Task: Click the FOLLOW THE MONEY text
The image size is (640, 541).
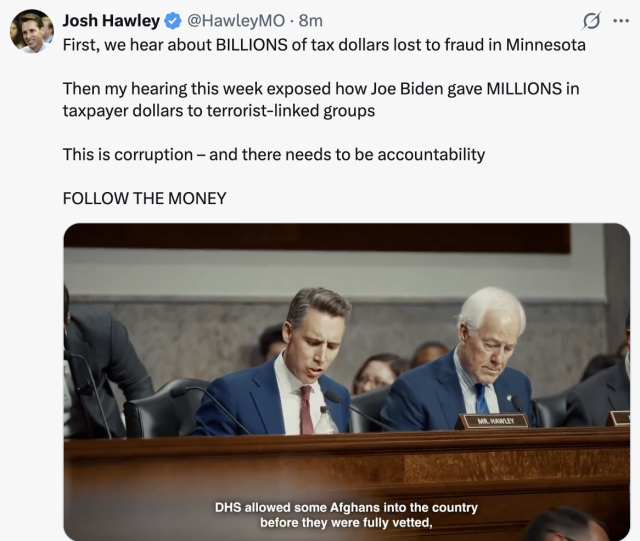Action: pos(144,198)
